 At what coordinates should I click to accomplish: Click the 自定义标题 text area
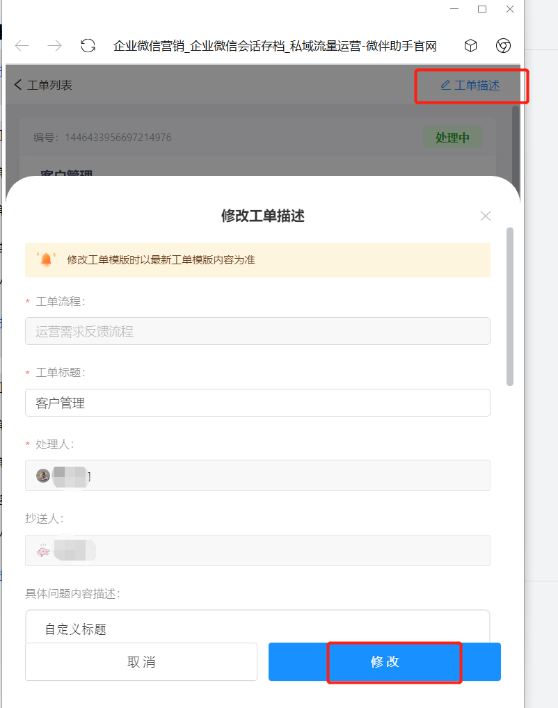point(258,627)
